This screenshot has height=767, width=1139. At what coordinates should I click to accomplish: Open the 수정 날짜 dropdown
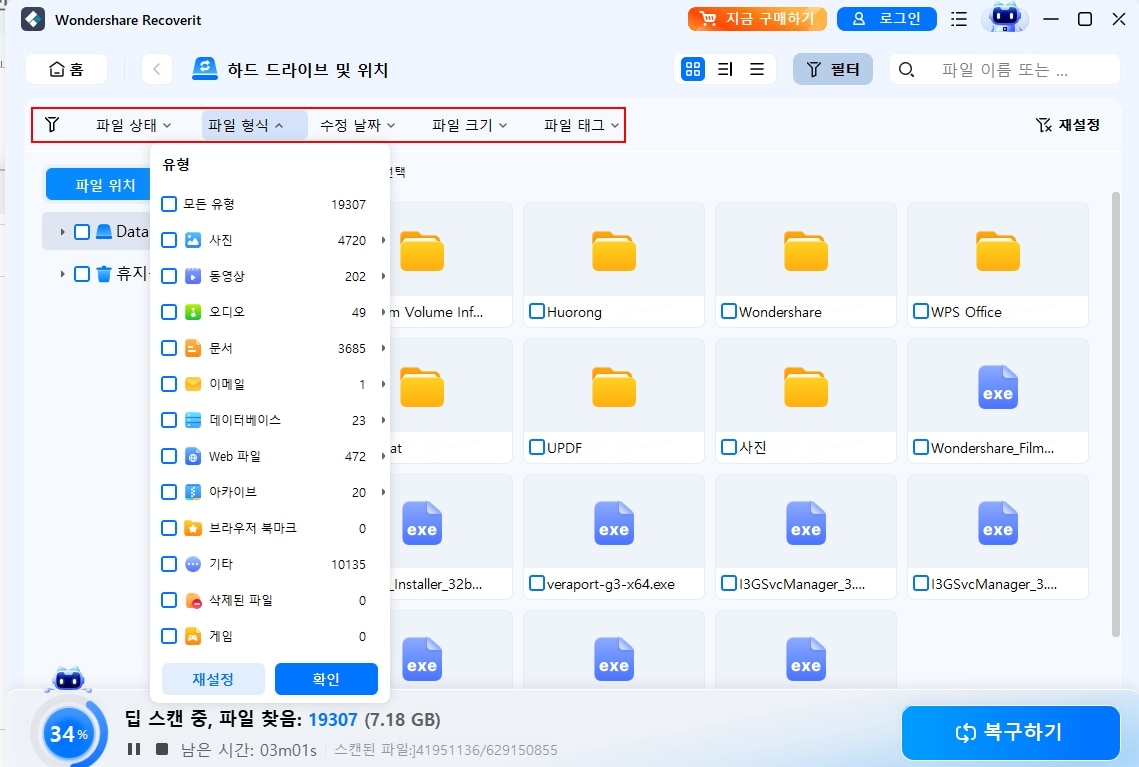coord(357,125)
